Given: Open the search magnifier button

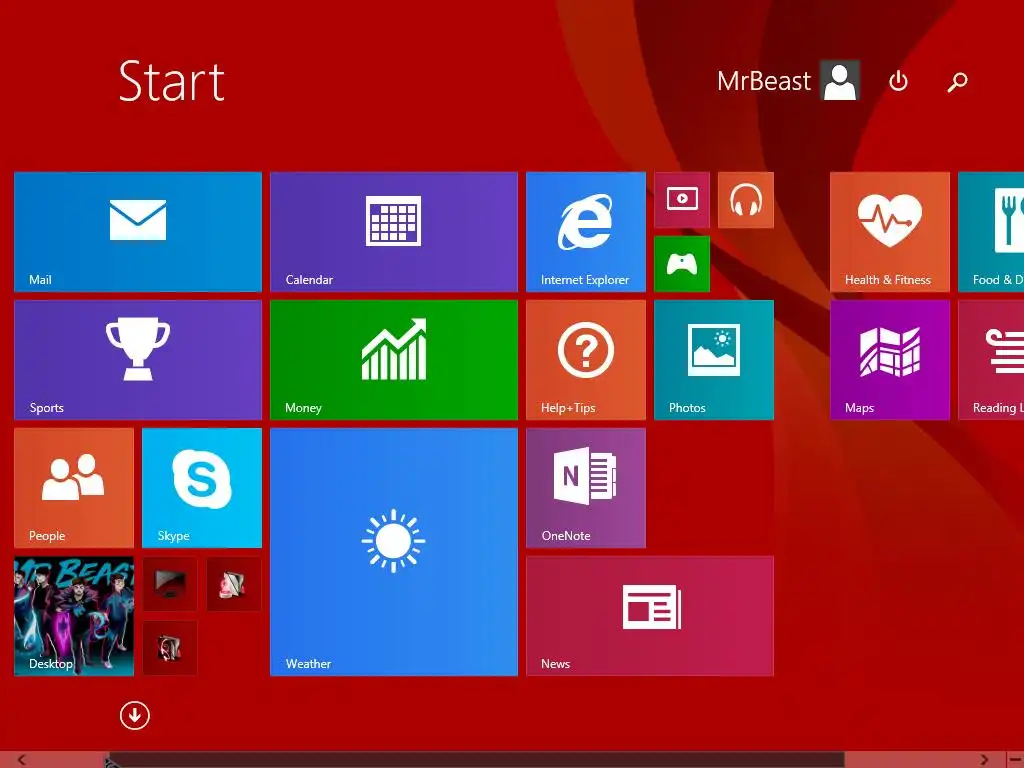Looking at the screenshot, I should coord(957,82).
